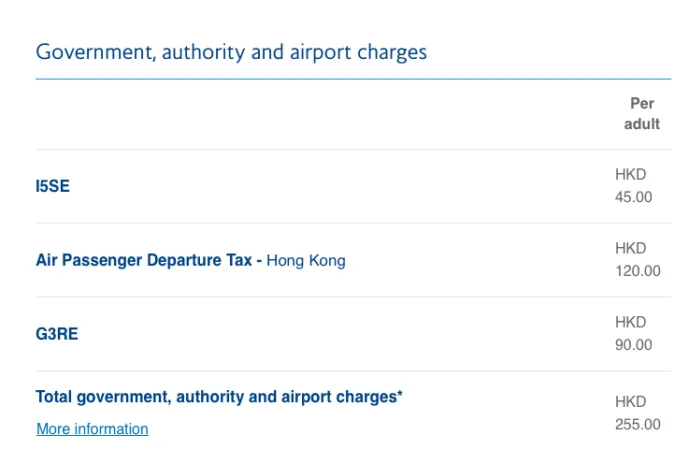This screenshot has height=450, width=675.
Task: Select the Hong Kong country text
Action: point(306,261)
